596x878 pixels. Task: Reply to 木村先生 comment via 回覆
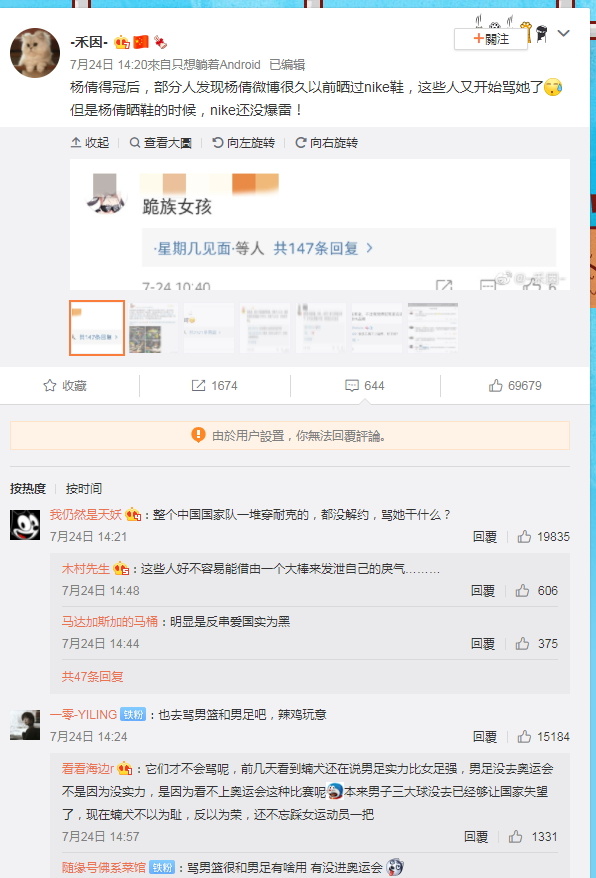pyautogui.click(x=483, y=590)
